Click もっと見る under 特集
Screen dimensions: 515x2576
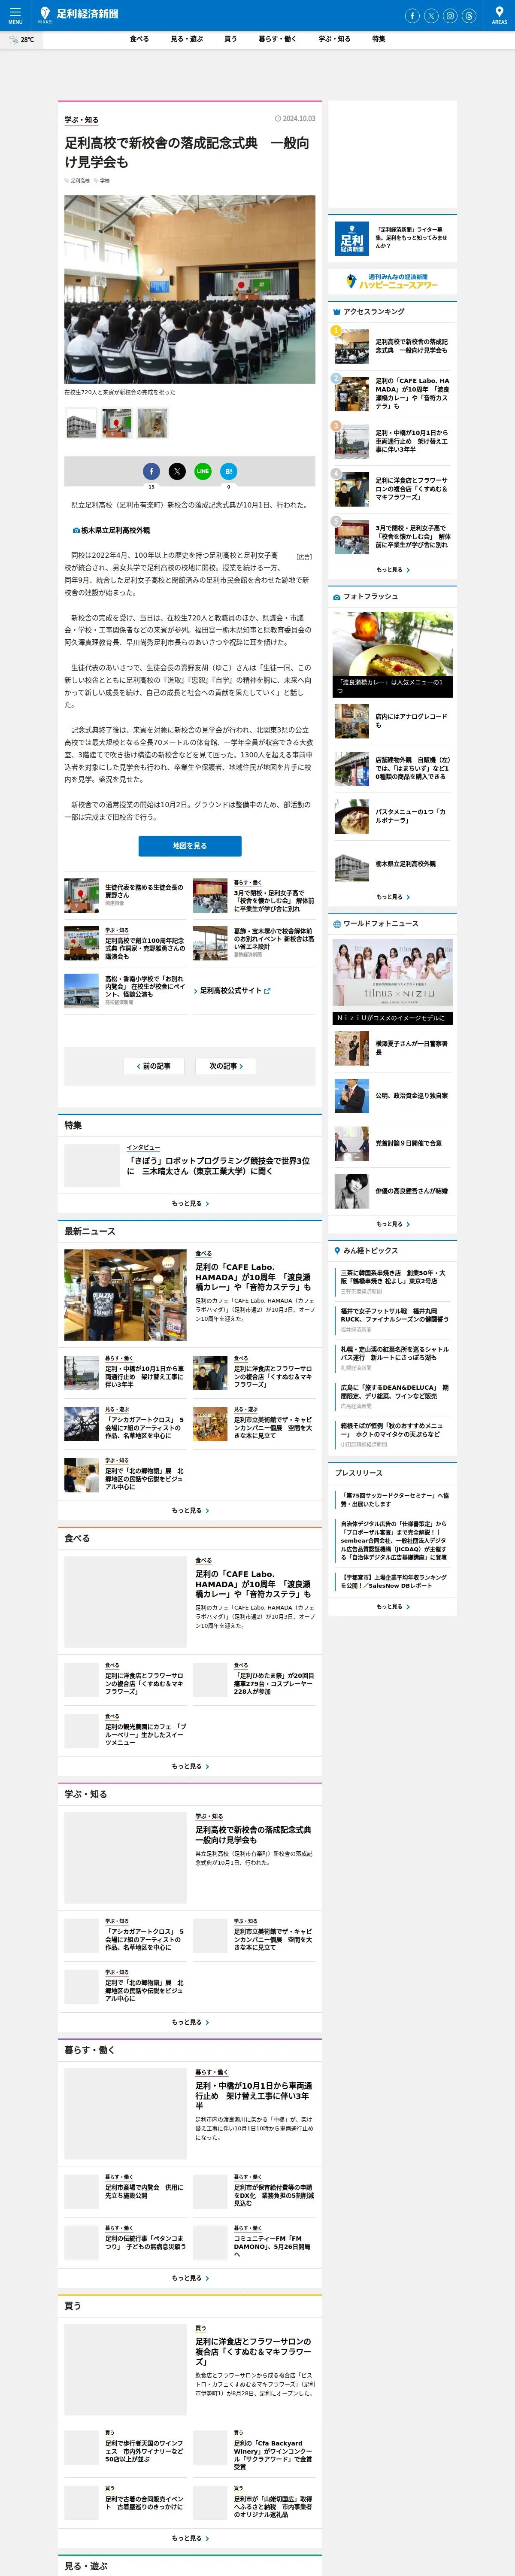pyautogui.click(x=190, y=1203)
